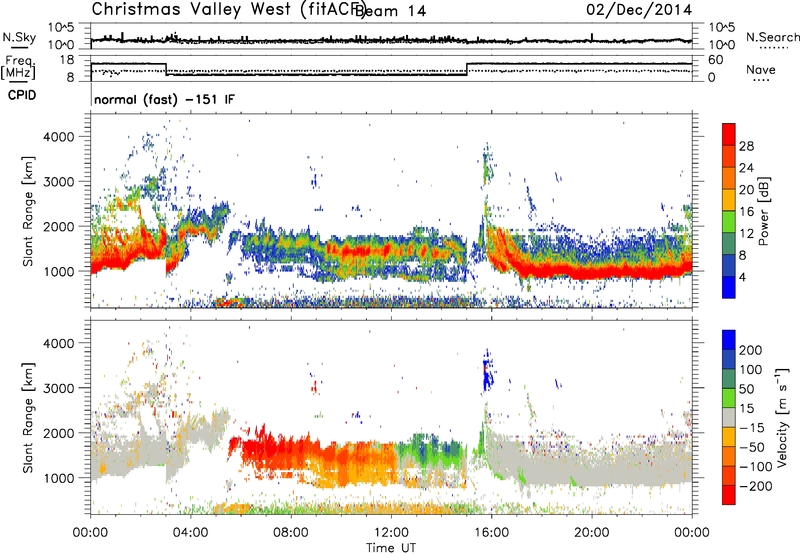
Task: Click the 12:00 time axis tick label
Action: [x=391, y=533]
